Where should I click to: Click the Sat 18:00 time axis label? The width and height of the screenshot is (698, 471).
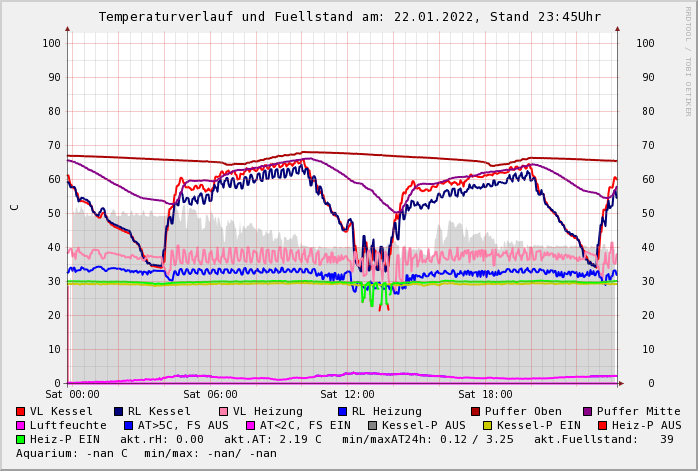(x=485, y=395)
